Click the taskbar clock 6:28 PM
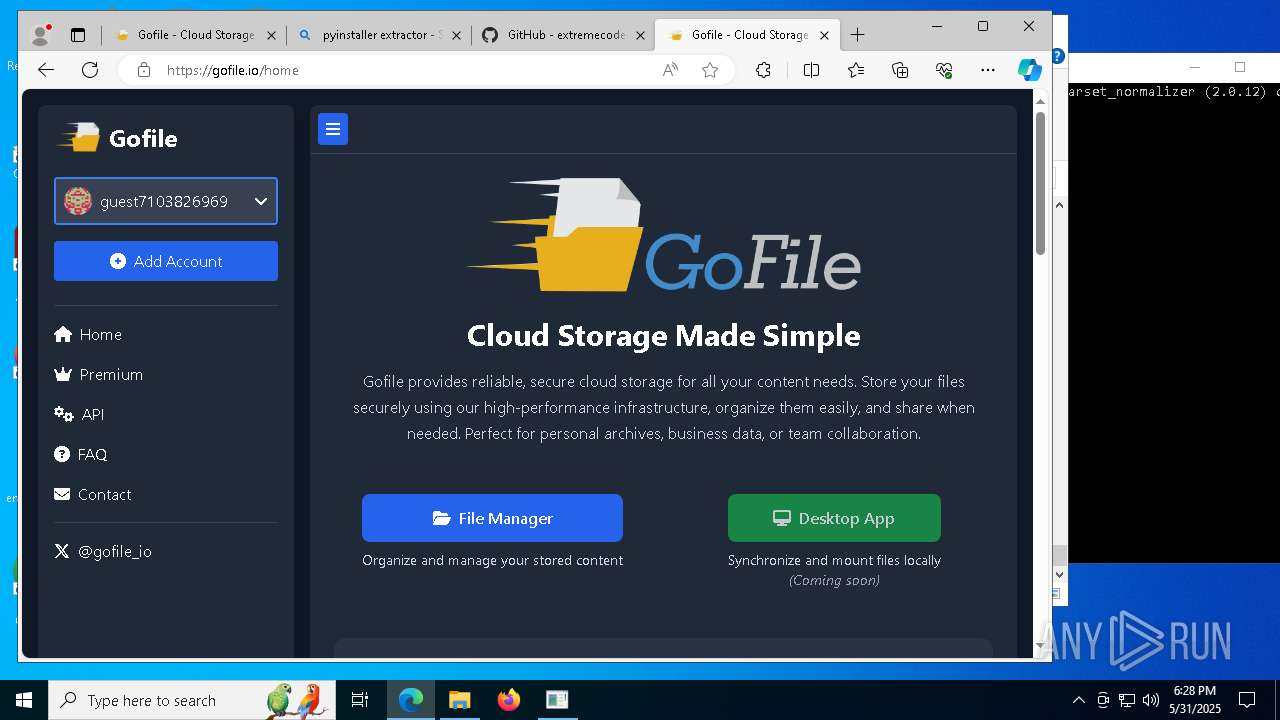 pyautogui.click(x=1195, y=700)
